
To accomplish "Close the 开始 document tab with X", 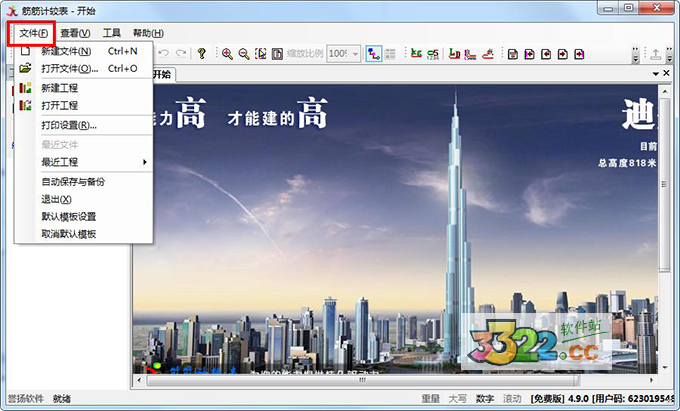I will point(667,73).
